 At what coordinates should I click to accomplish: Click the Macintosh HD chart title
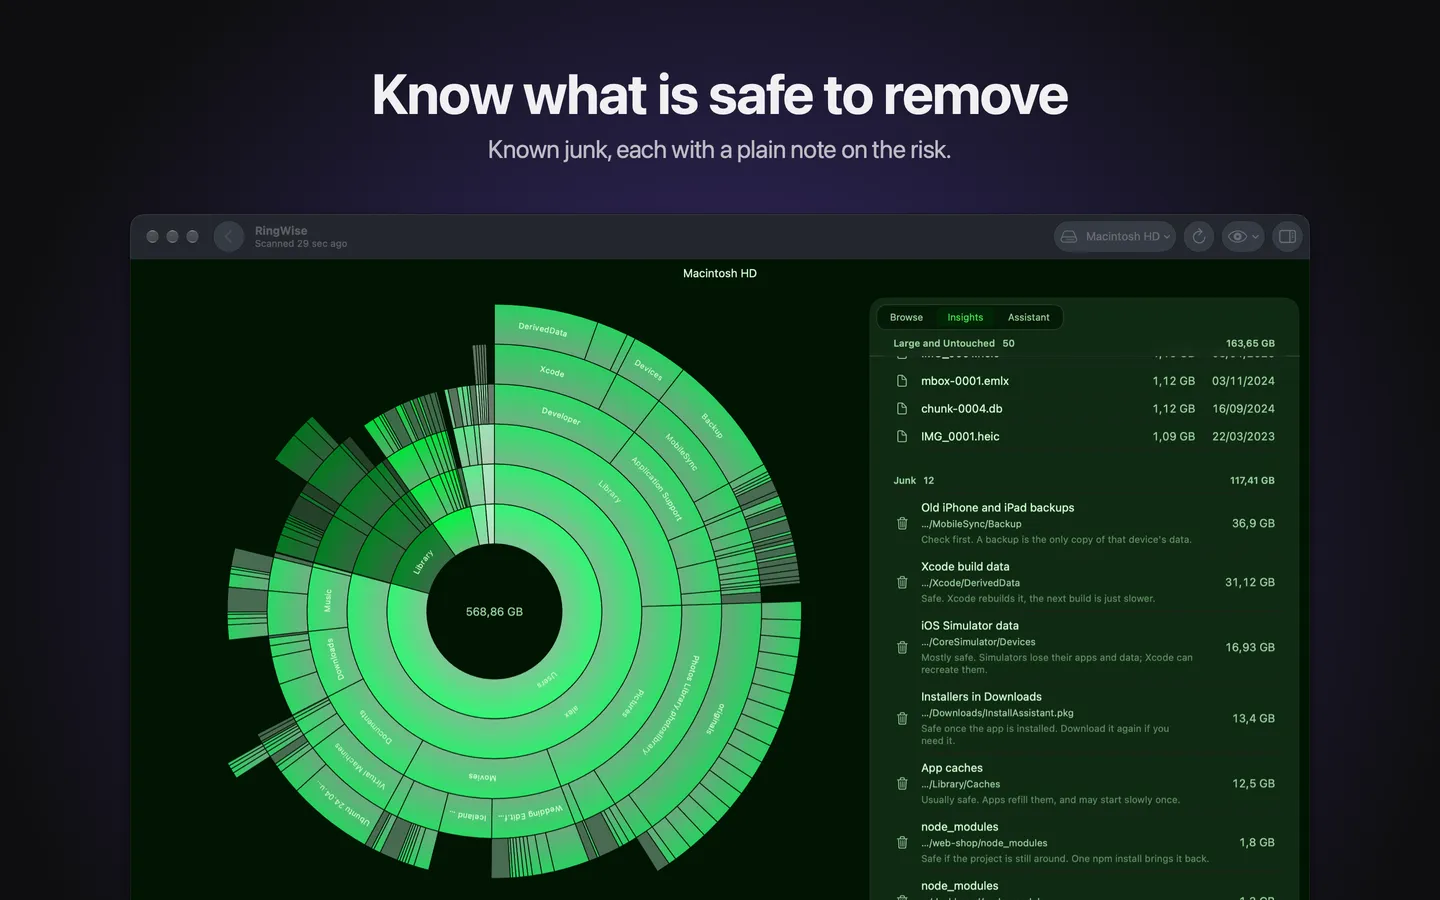(x=720, y=273)
